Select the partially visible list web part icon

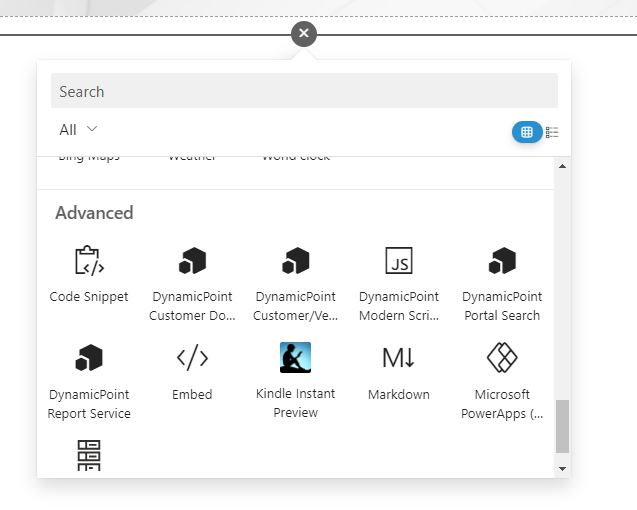(x=89, y=455)
